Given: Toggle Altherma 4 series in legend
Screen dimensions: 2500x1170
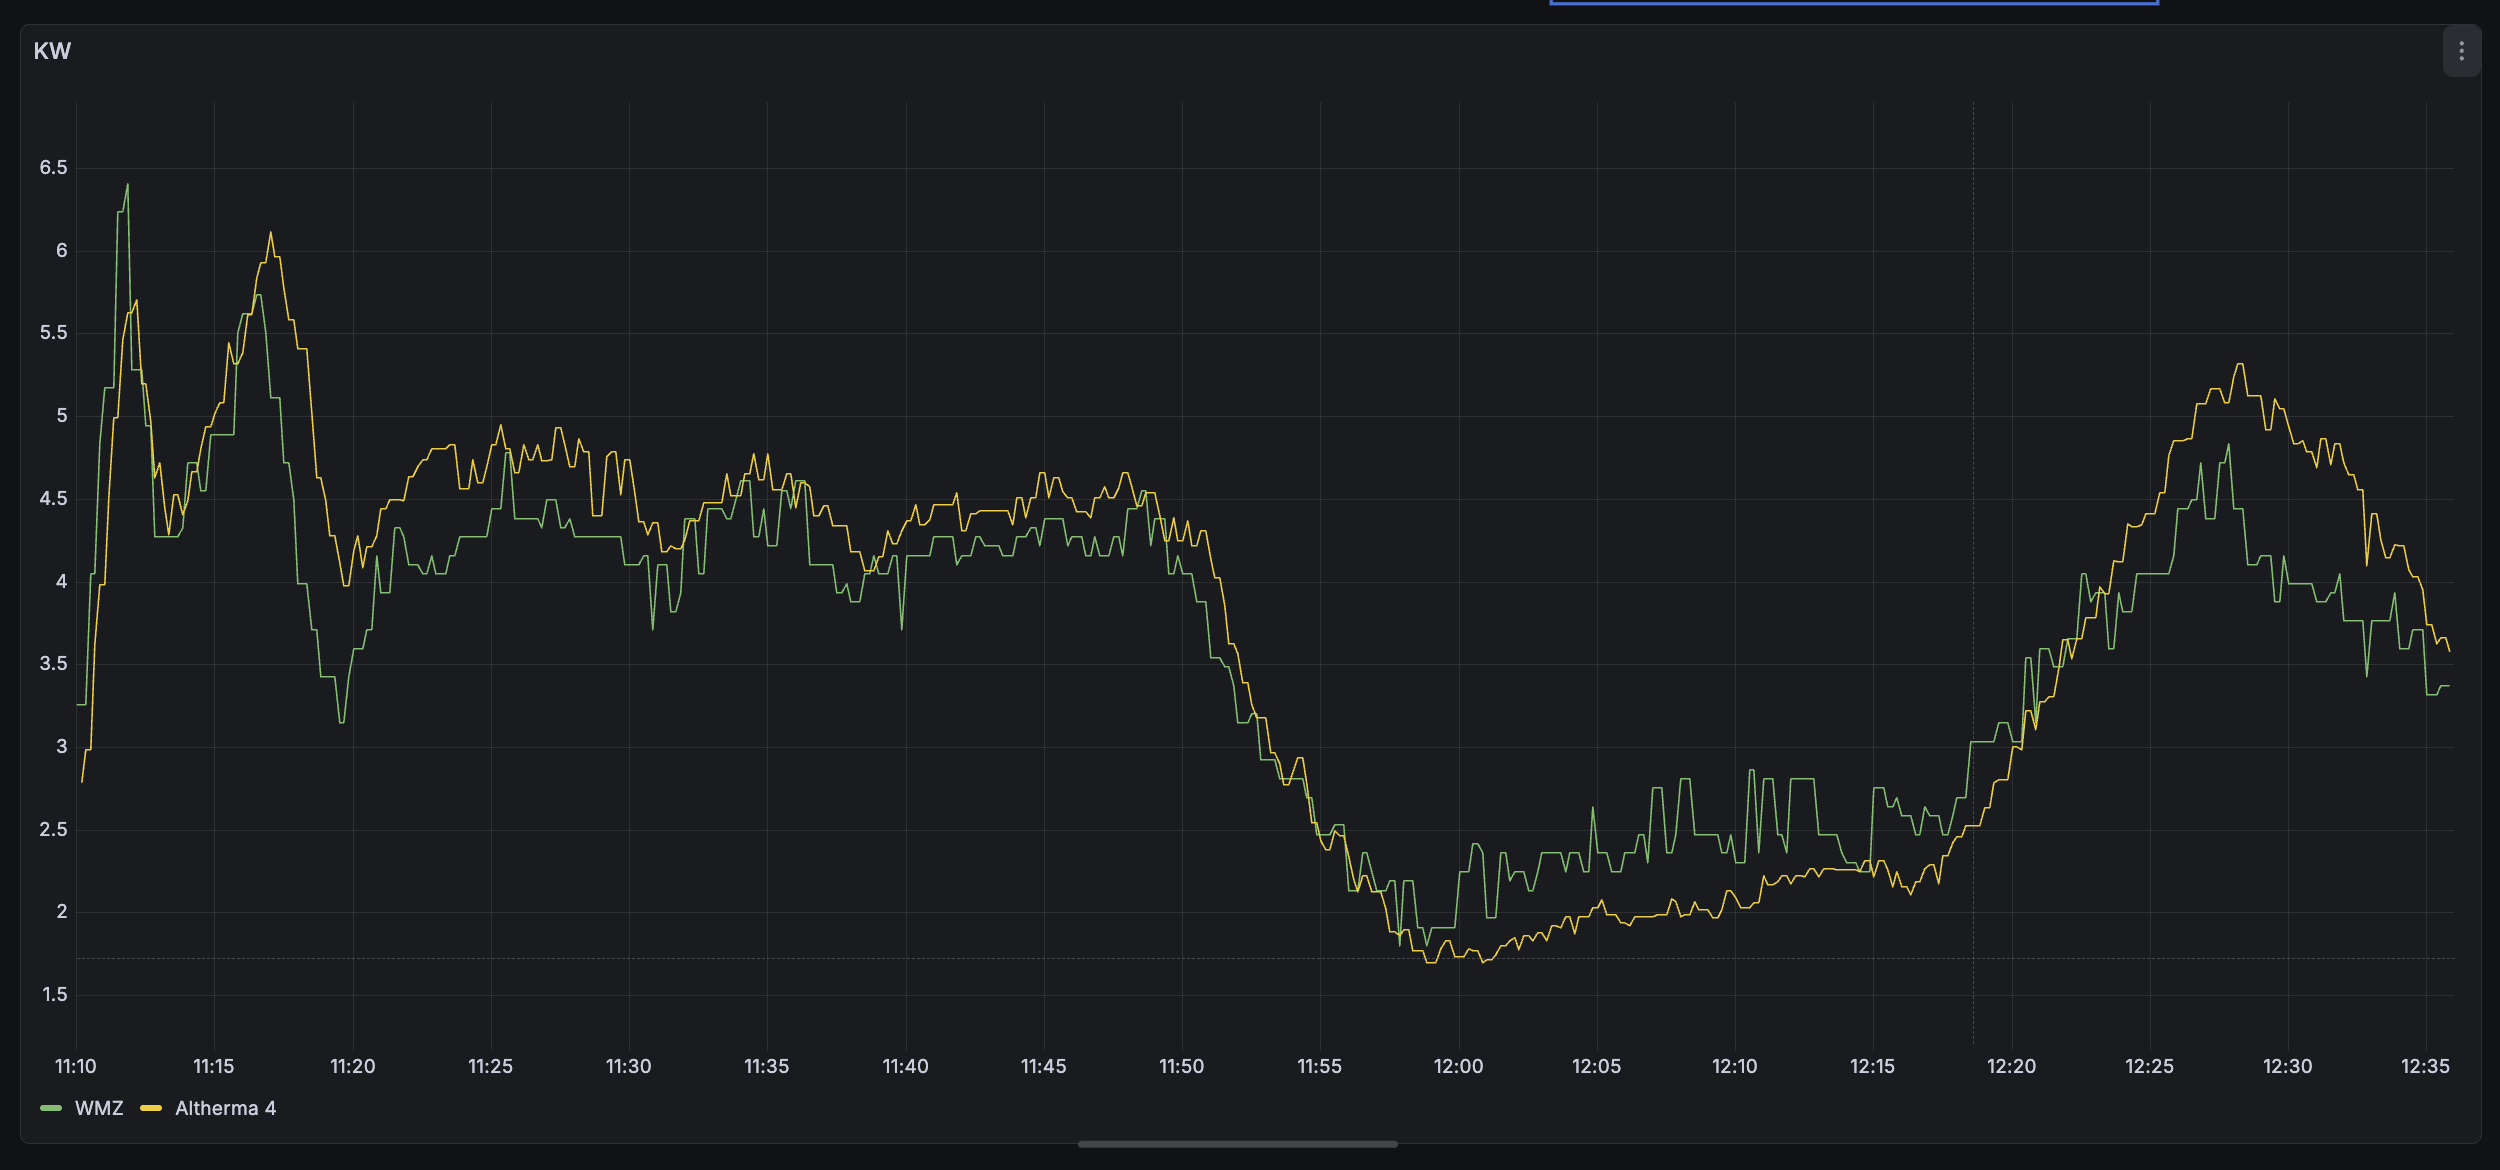Looking at the screenshot, I should coord(225,1108).
